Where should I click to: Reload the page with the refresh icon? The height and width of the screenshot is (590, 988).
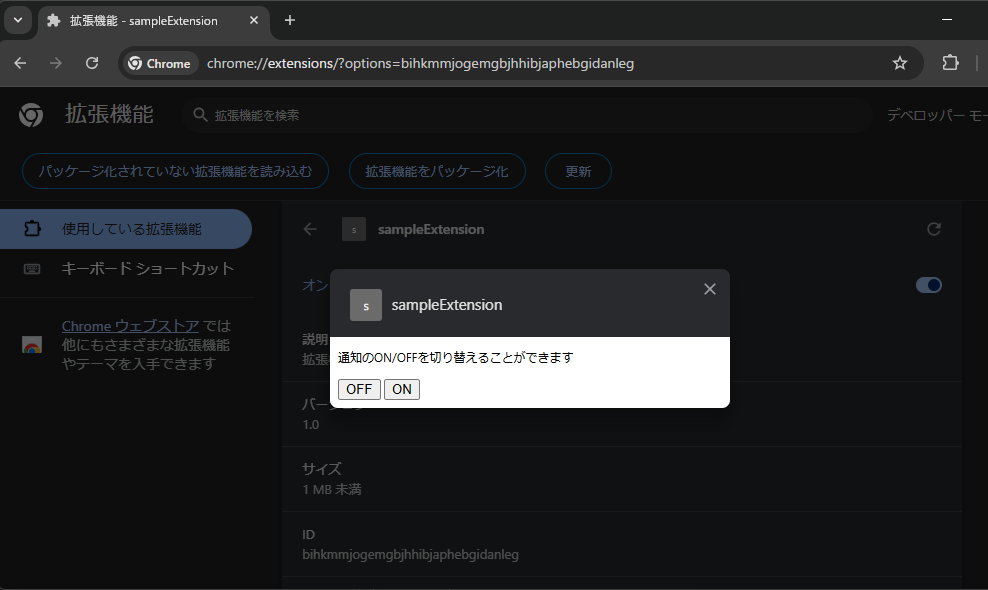(92, 63)
